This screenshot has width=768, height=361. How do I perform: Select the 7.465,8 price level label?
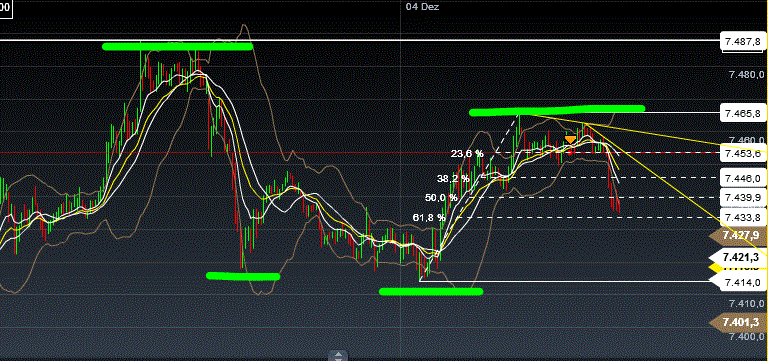[743, 114]
